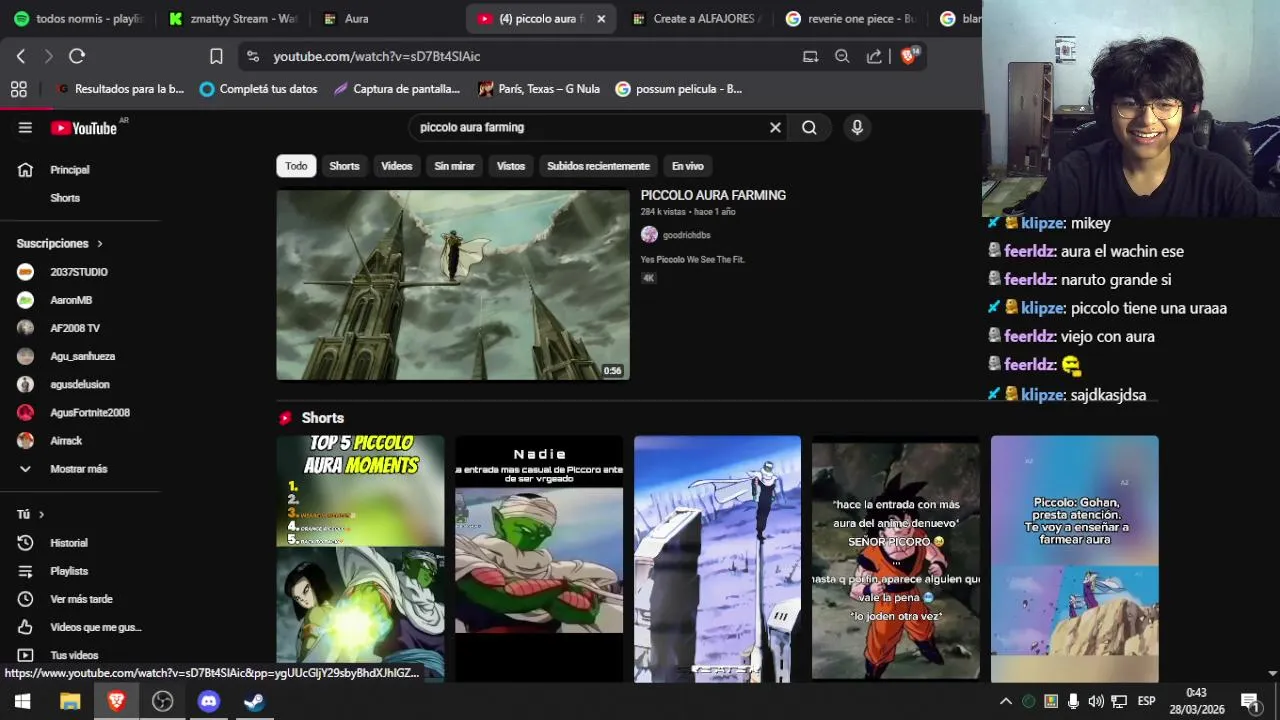Image resolution: width=1280 pixels, height=720 pixels.
Task: Go to YouTube home via the logo
Action: (x=84, y=128)
